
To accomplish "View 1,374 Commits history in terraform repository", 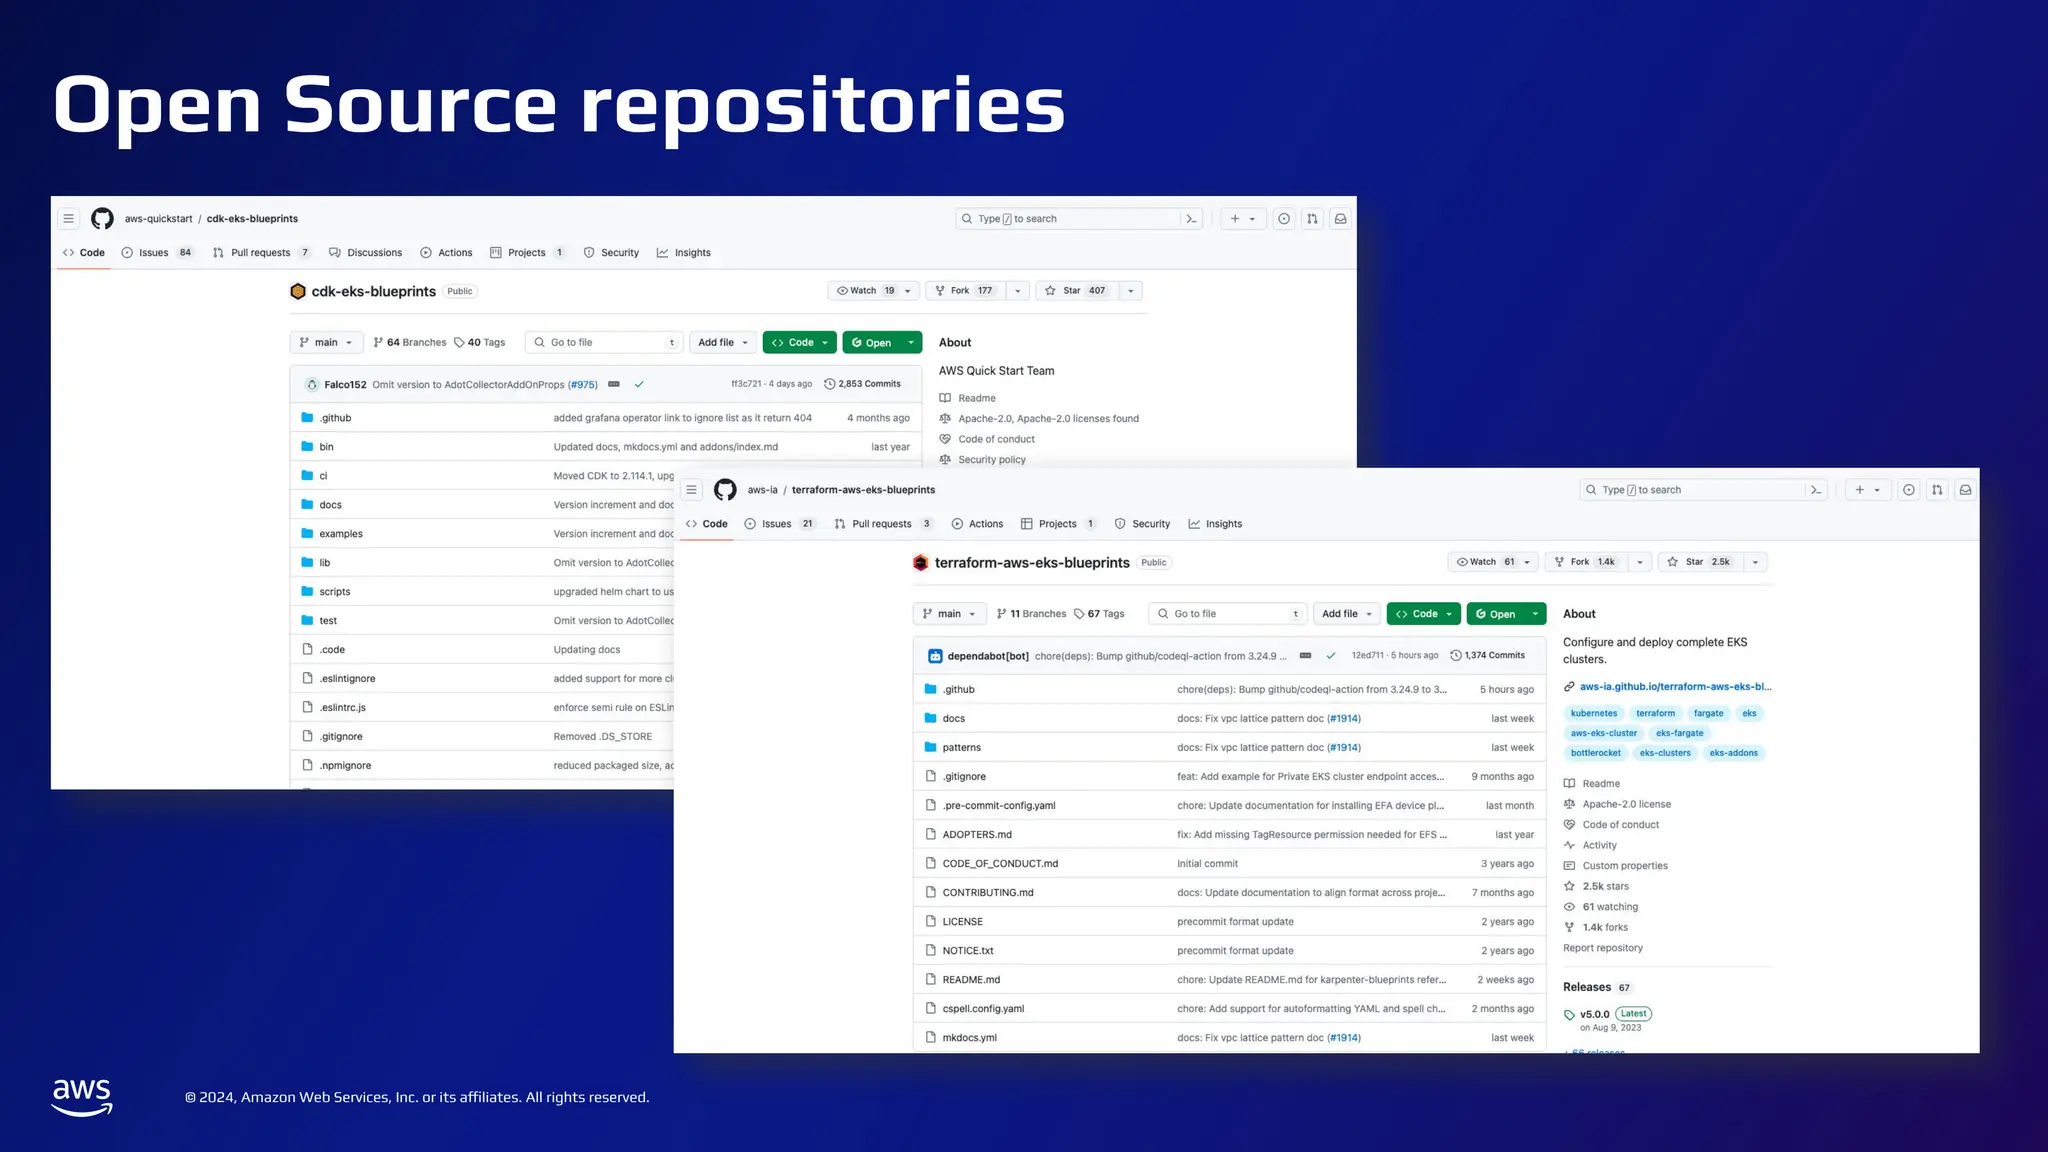I will [1487, 656].
